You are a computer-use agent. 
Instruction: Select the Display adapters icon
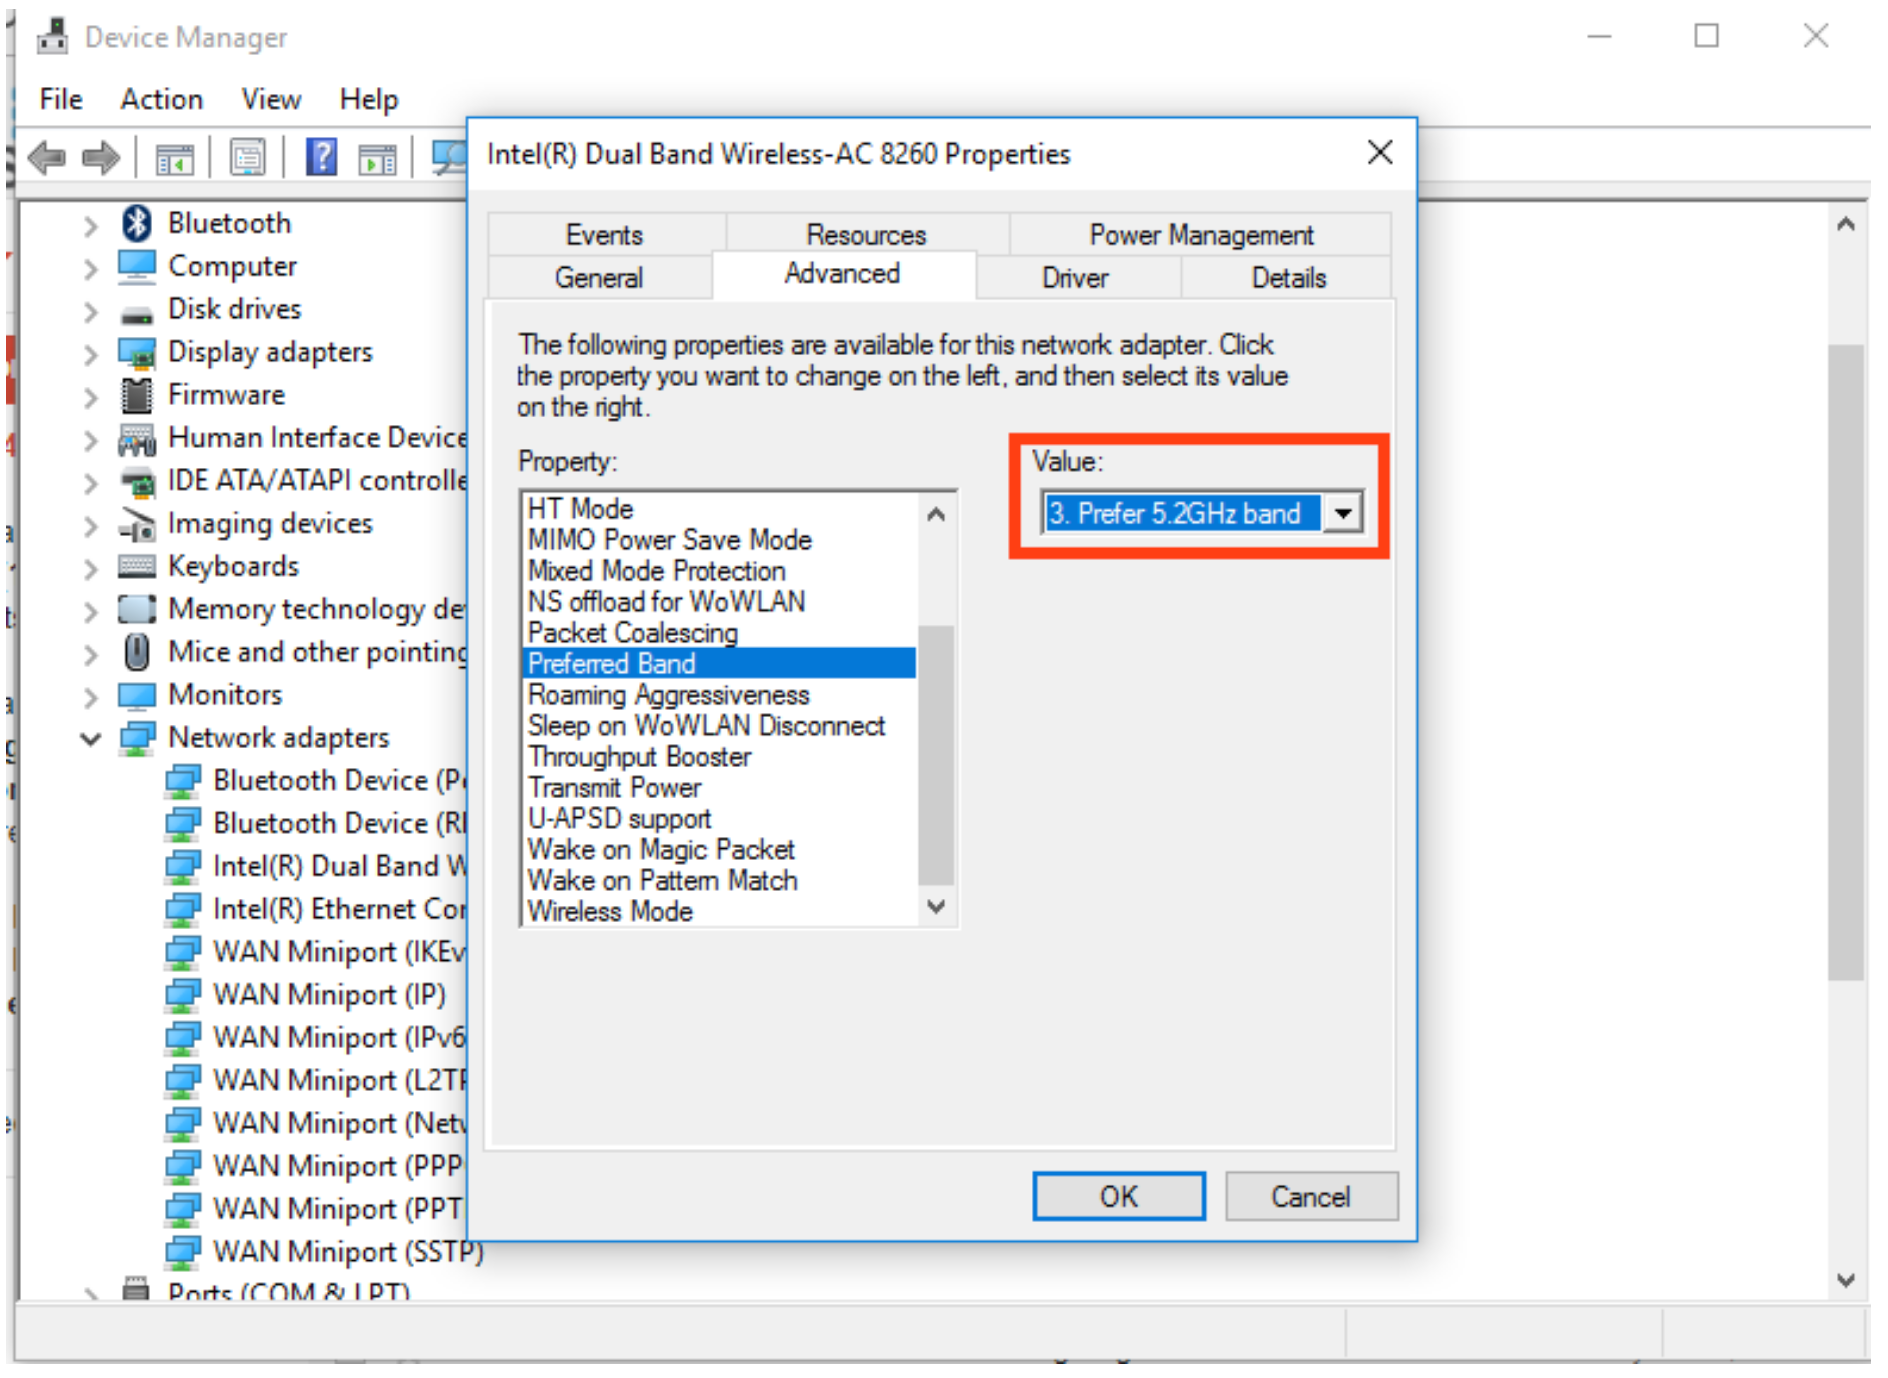pyautogui.click(x=136, y=352)
